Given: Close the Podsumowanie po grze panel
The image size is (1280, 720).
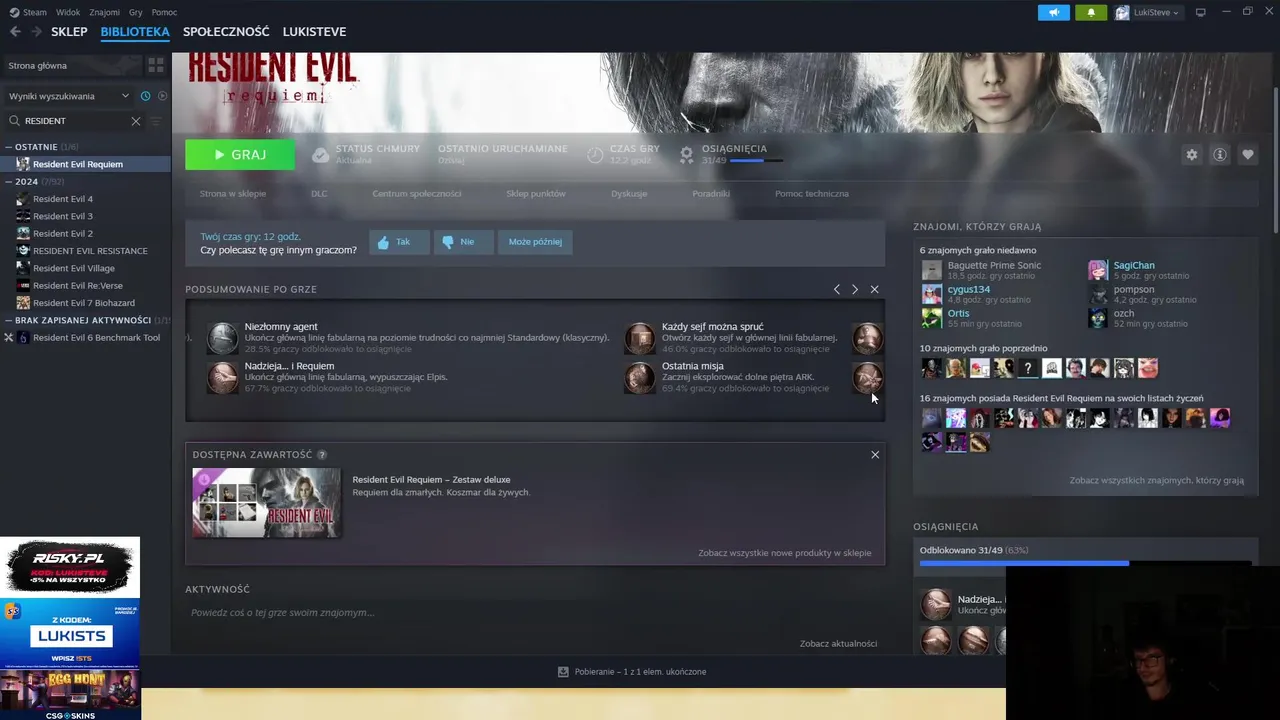Looking at the screenshot, I should 874,289.
